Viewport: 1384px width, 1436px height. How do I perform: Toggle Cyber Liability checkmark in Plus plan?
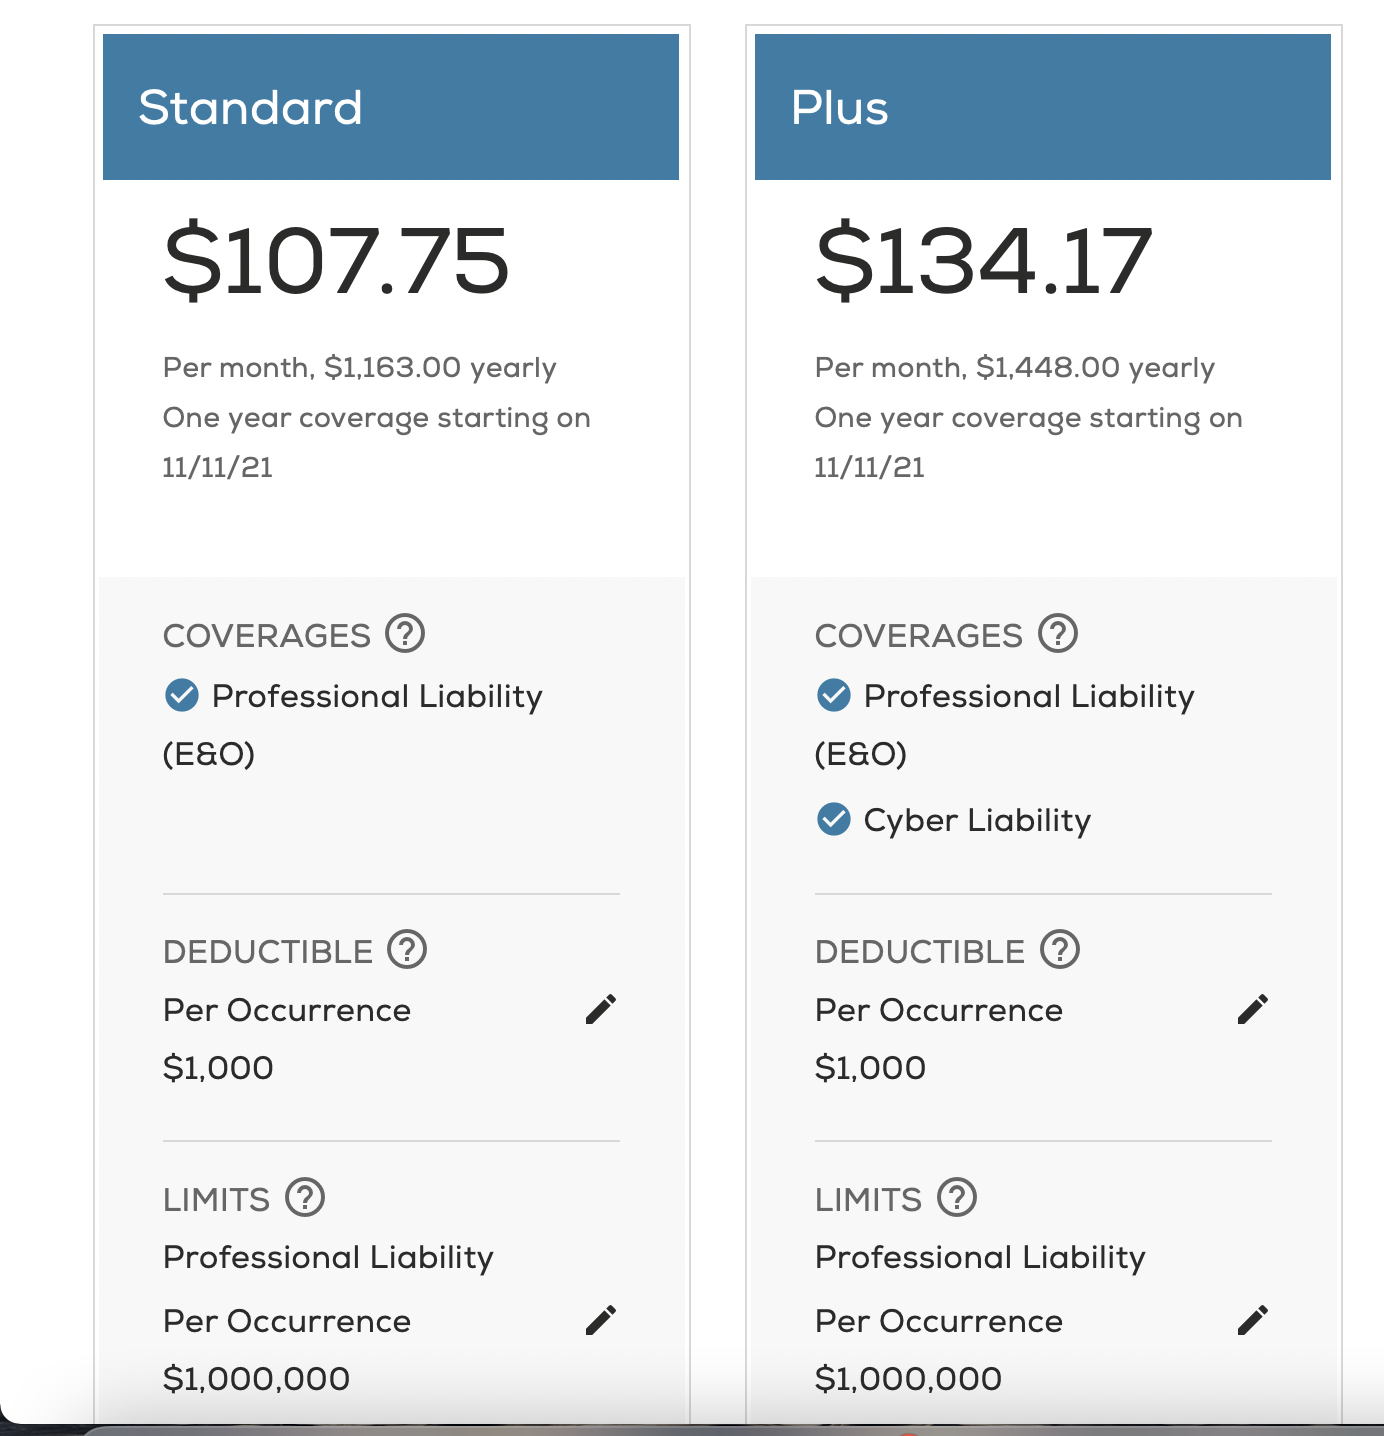click(x=834, y=820)
